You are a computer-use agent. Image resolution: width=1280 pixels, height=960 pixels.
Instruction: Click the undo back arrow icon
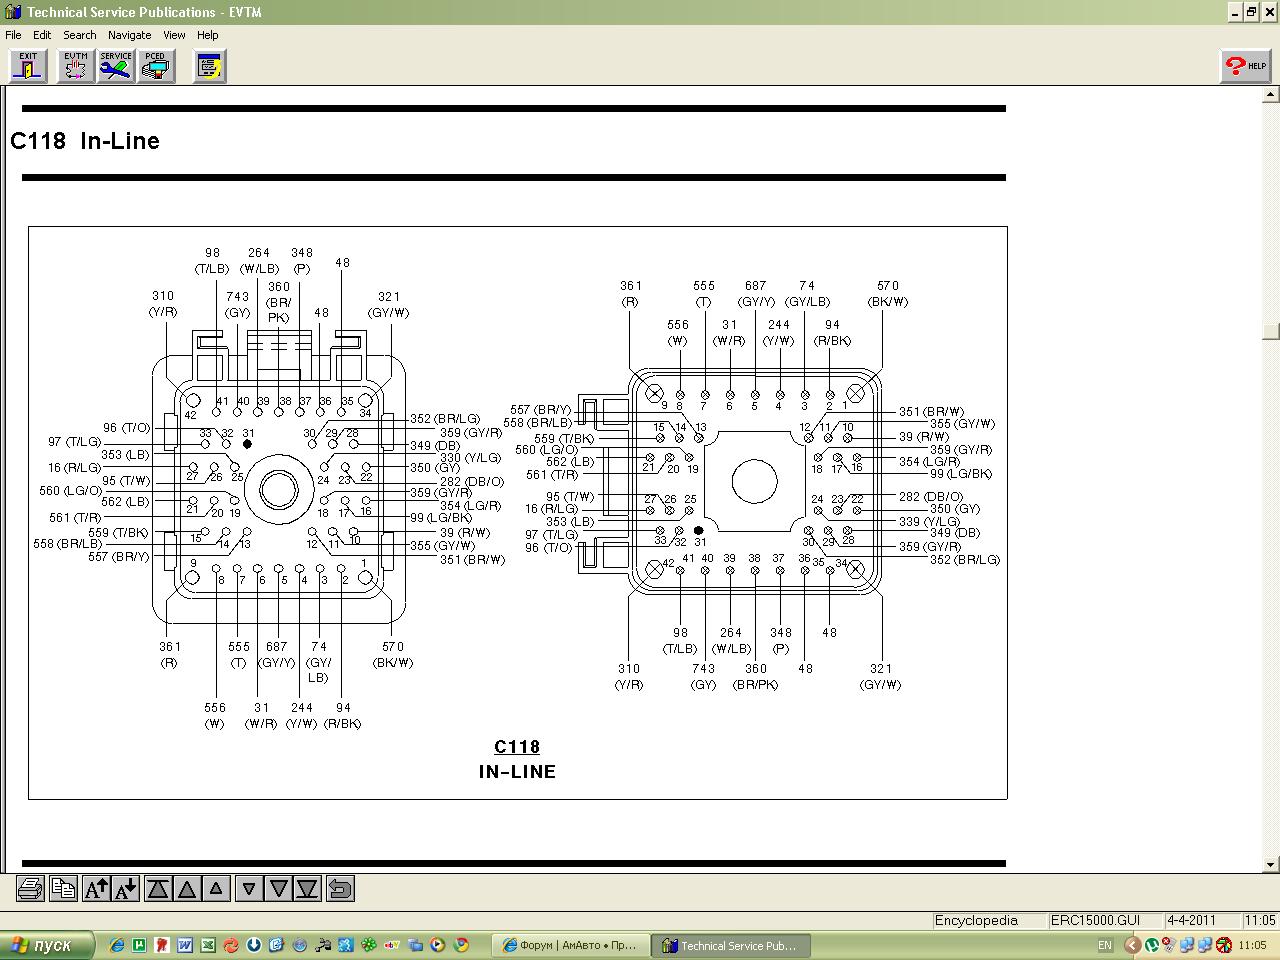[340, 888]
